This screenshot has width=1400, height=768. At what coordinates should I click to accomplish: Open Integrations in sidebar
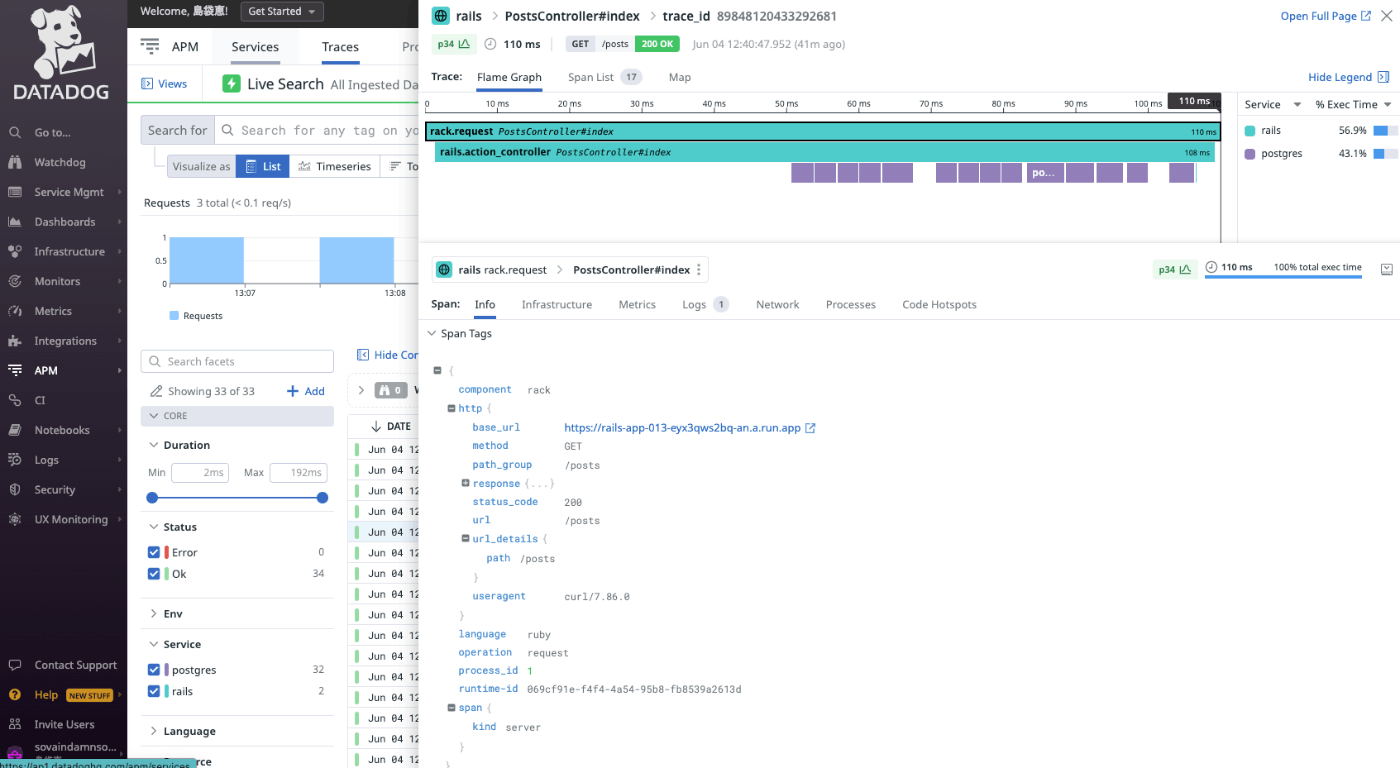(65, 341)
